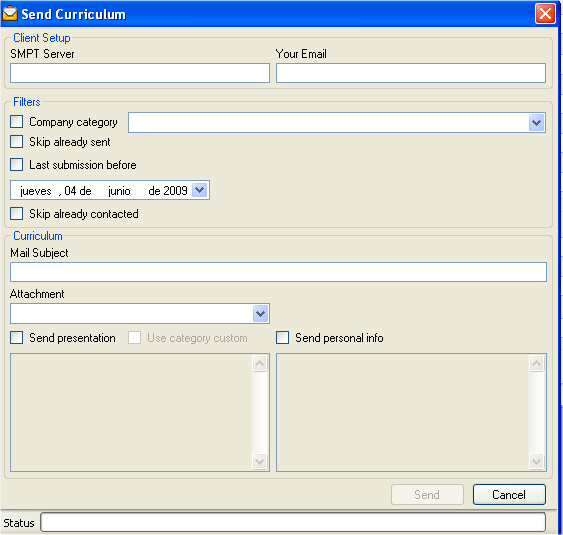Enable Send presentation checkbox
Image resolution: width=563 pixels, height=535 pixels.
coord(17,338)
